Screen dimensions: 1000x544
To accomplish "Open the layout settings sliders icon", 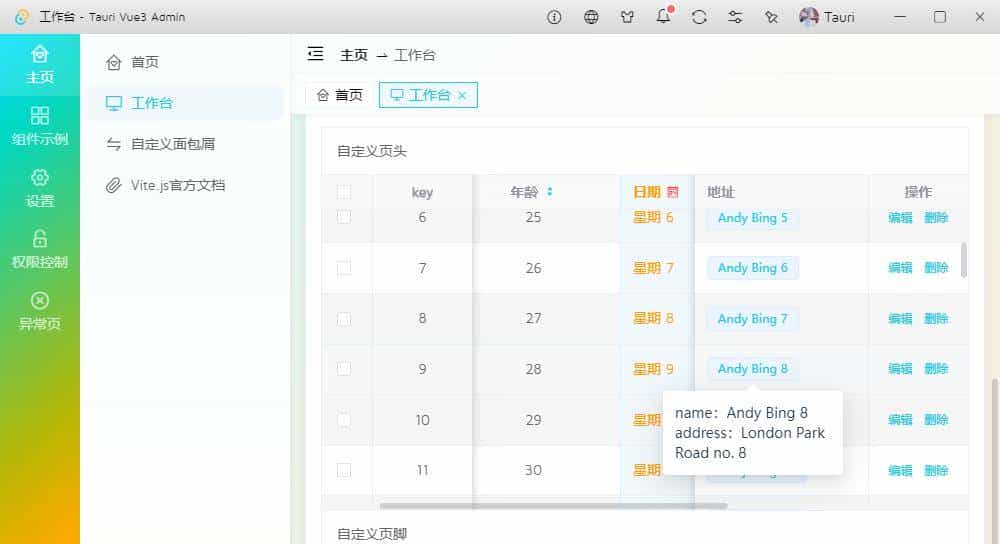I will tap(735, 17).
